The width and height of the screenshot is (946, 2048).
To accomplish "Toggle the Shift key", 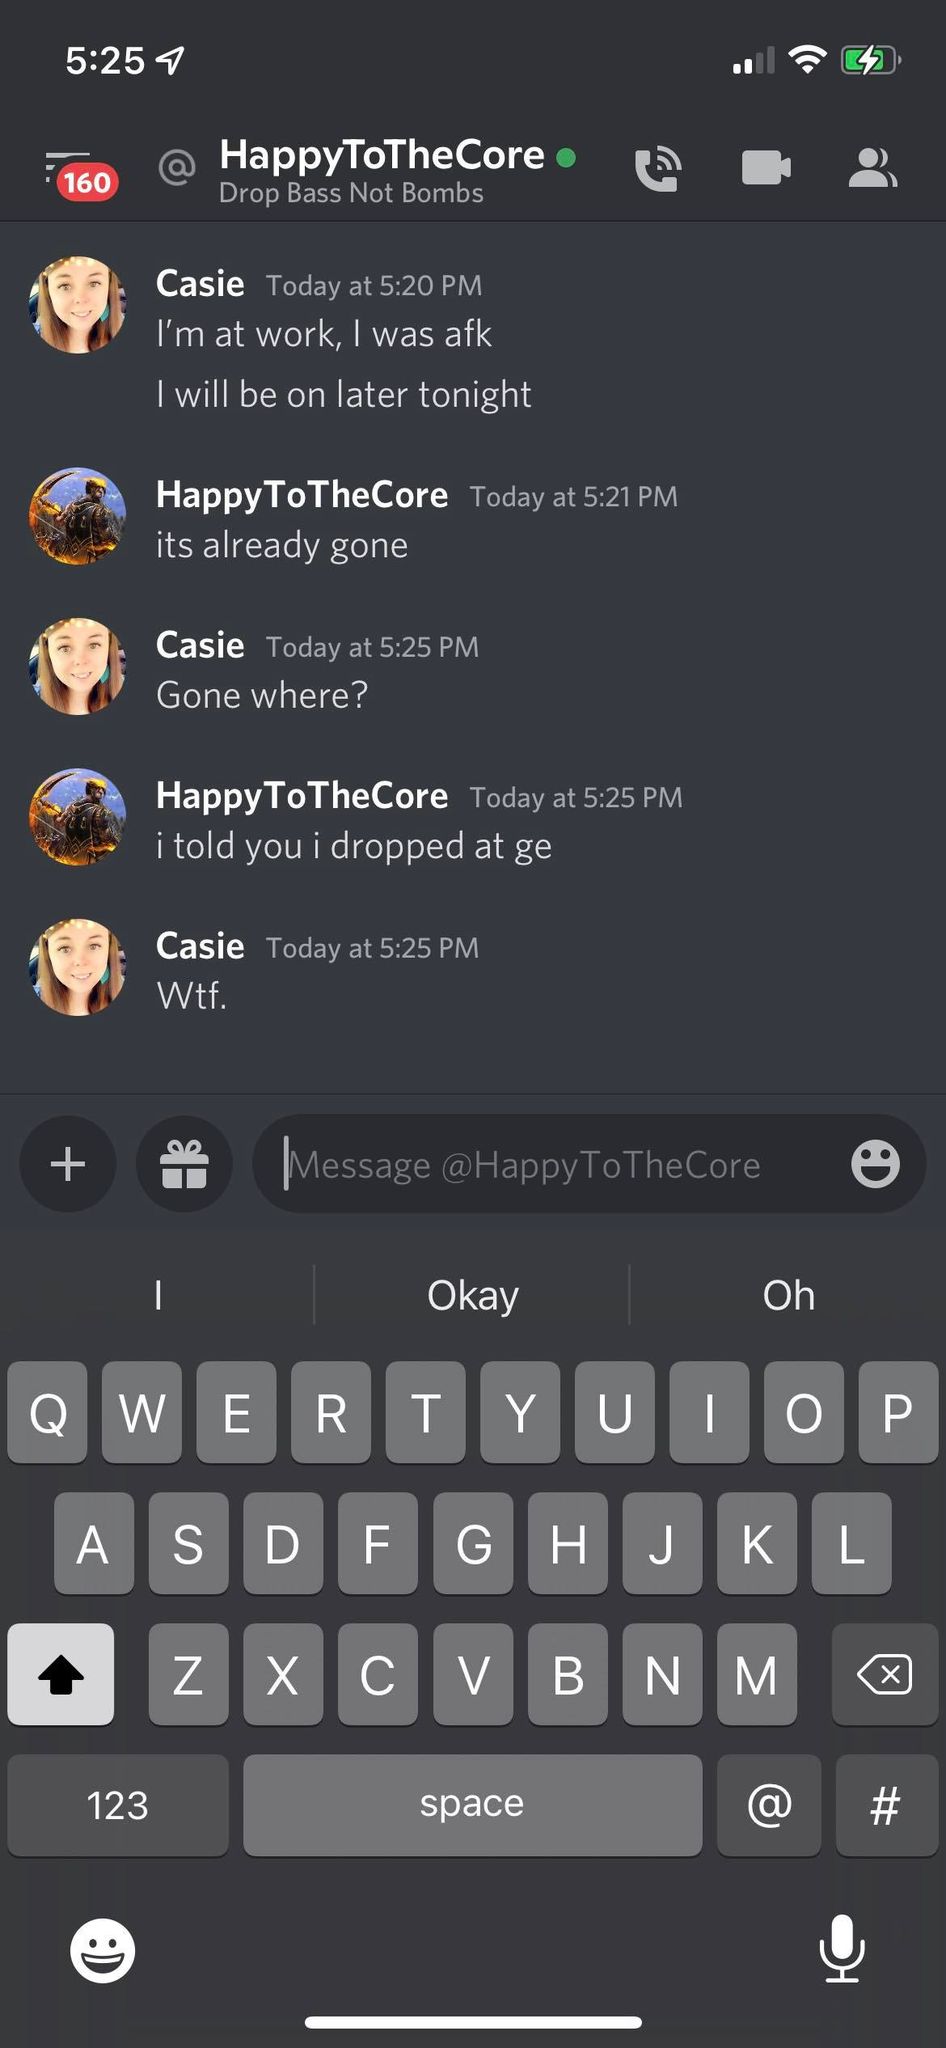I will pyautogui.click(x=61, y=1674).
